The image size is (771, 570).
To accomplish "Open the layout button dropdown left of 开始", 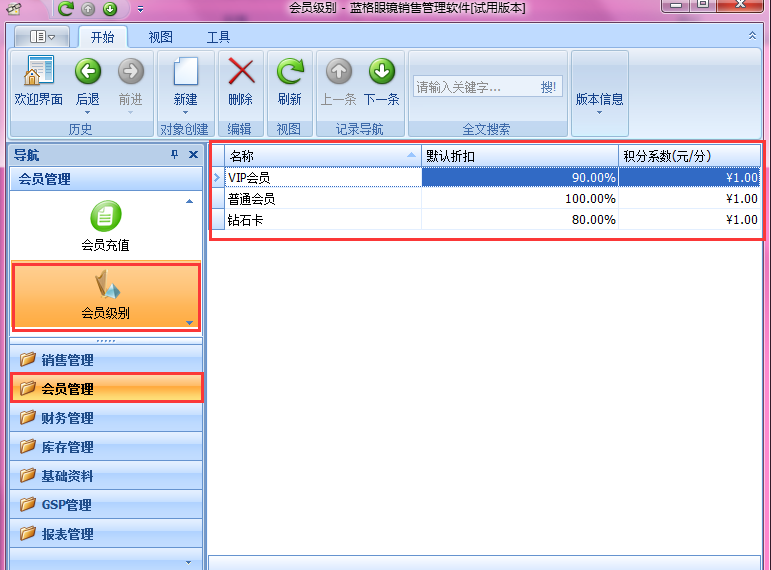I will tap(42, 37).
